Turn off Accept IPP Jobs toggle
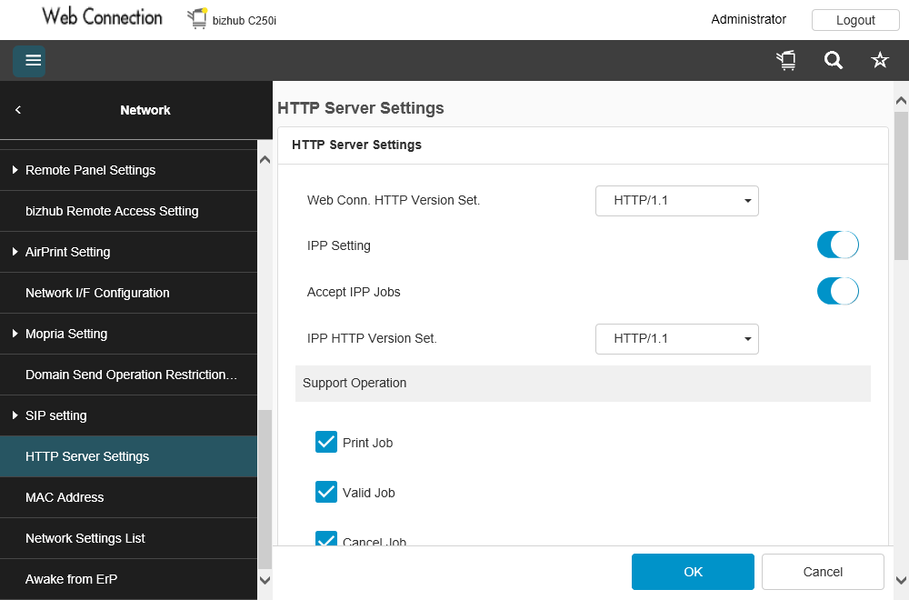909x600 pixels. coord(837,292)
